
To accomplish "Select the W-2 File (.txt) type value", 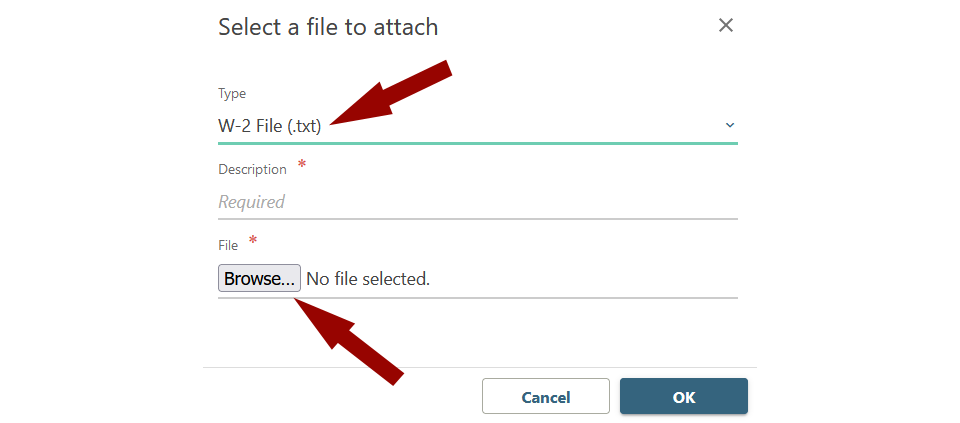I will click(270, 126).
